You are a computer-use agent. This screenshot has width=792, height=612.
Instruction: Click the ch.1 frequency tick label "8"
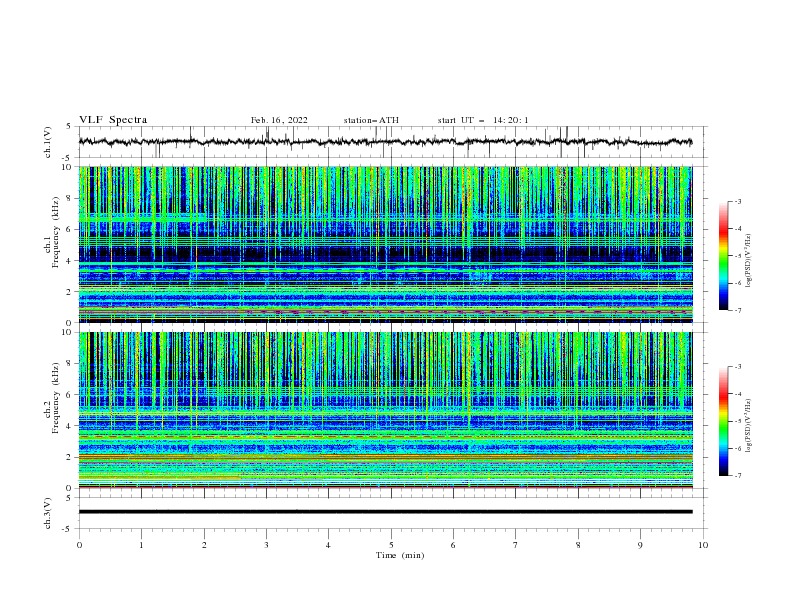point(70,198)
